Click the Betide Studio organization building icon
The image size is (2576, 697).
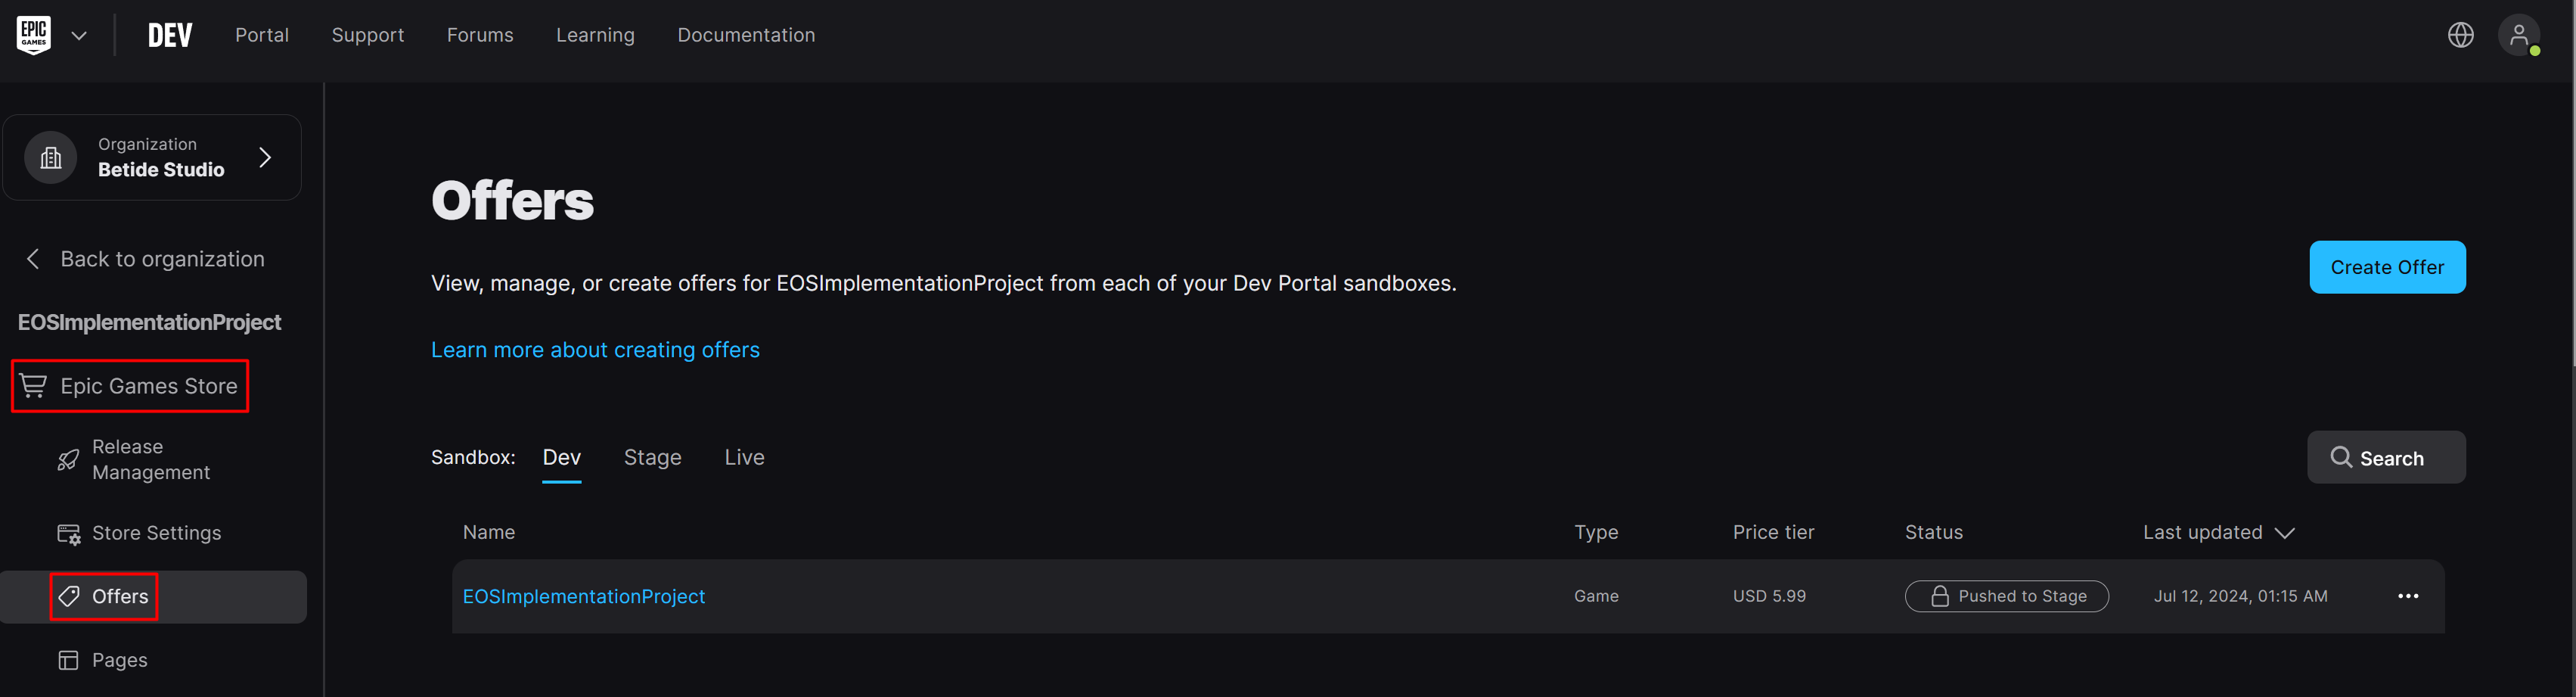click(x=51, y=158)
